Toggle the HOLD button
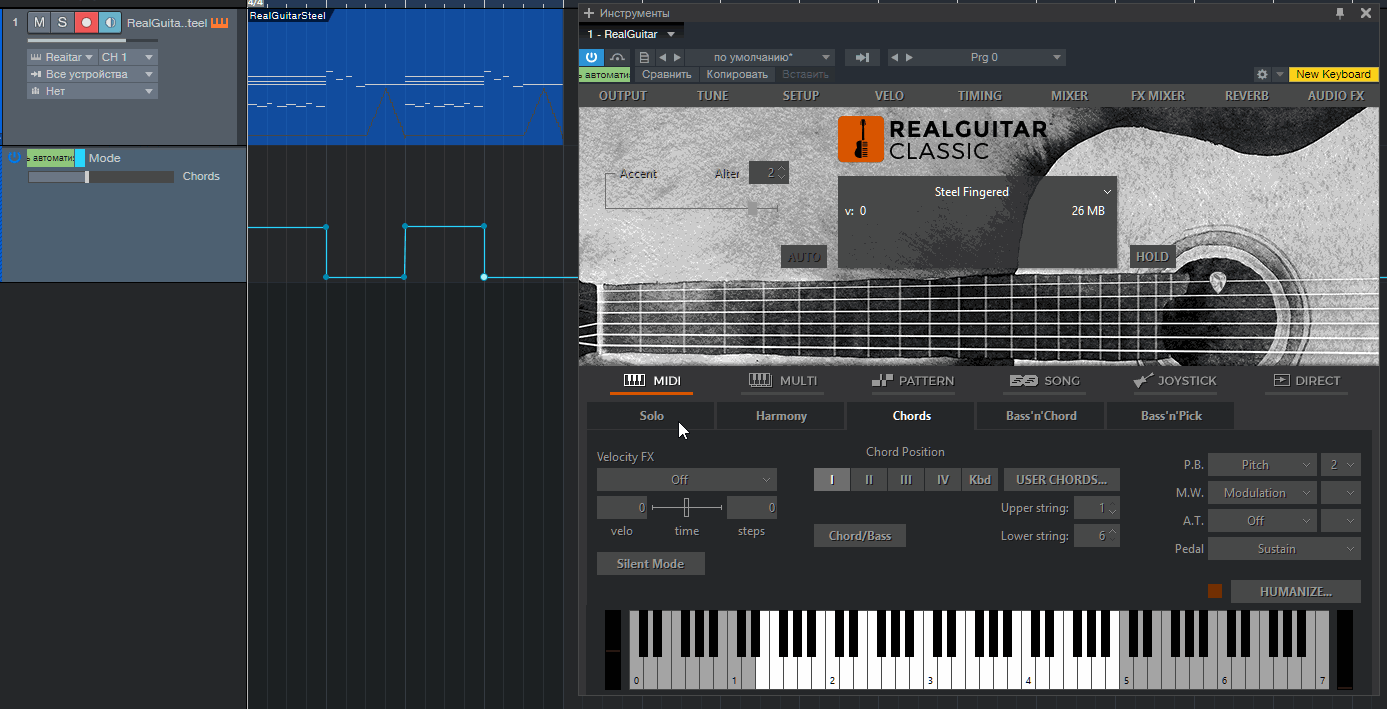Image resolution: width=1387 pixels, height=709 pixels. [x=1151, y=257]
